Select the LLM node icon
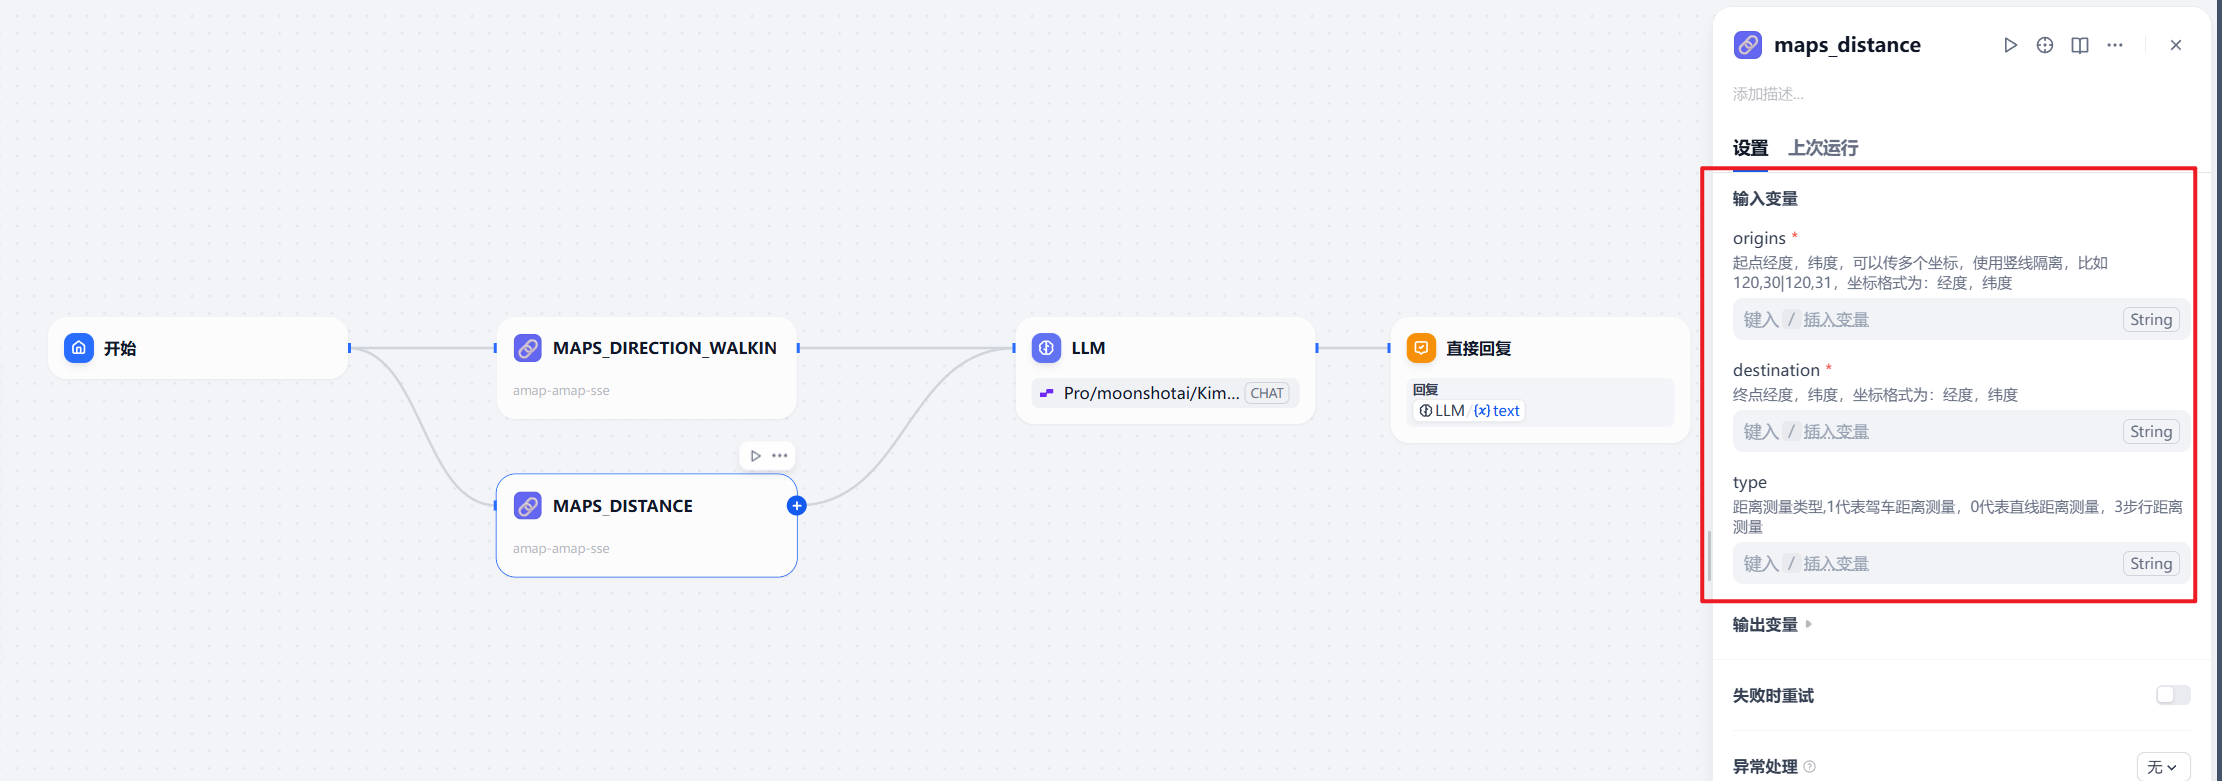The height and width of the screenshot is (781, 2222). pyautogui.click(x=1046, y=348)
